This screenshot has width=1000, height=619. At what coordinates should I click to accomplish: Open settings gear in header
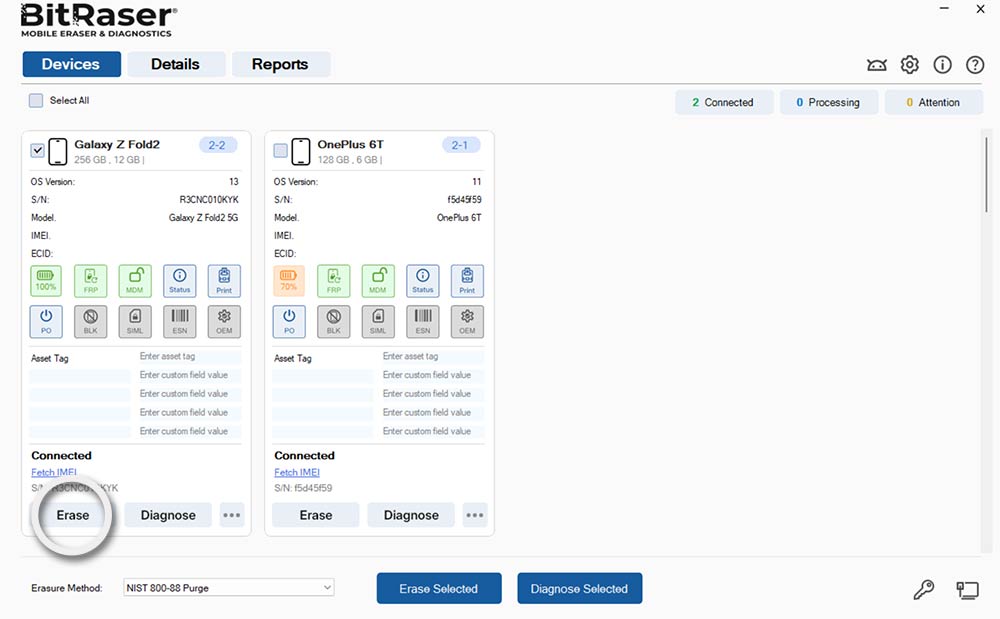coord(909,64)
